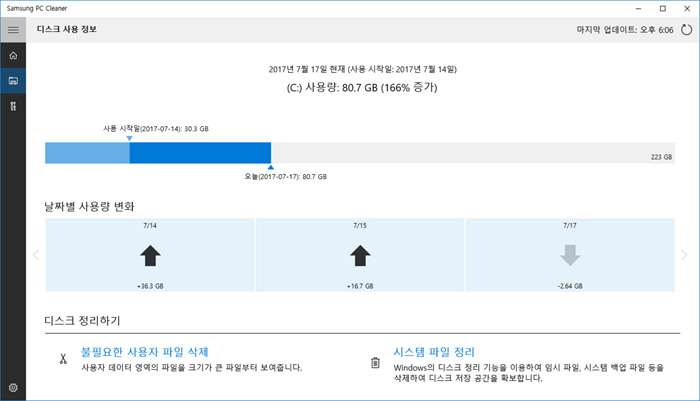Go to the Home page in sidebar
The image size is (700, 401).
13,55
